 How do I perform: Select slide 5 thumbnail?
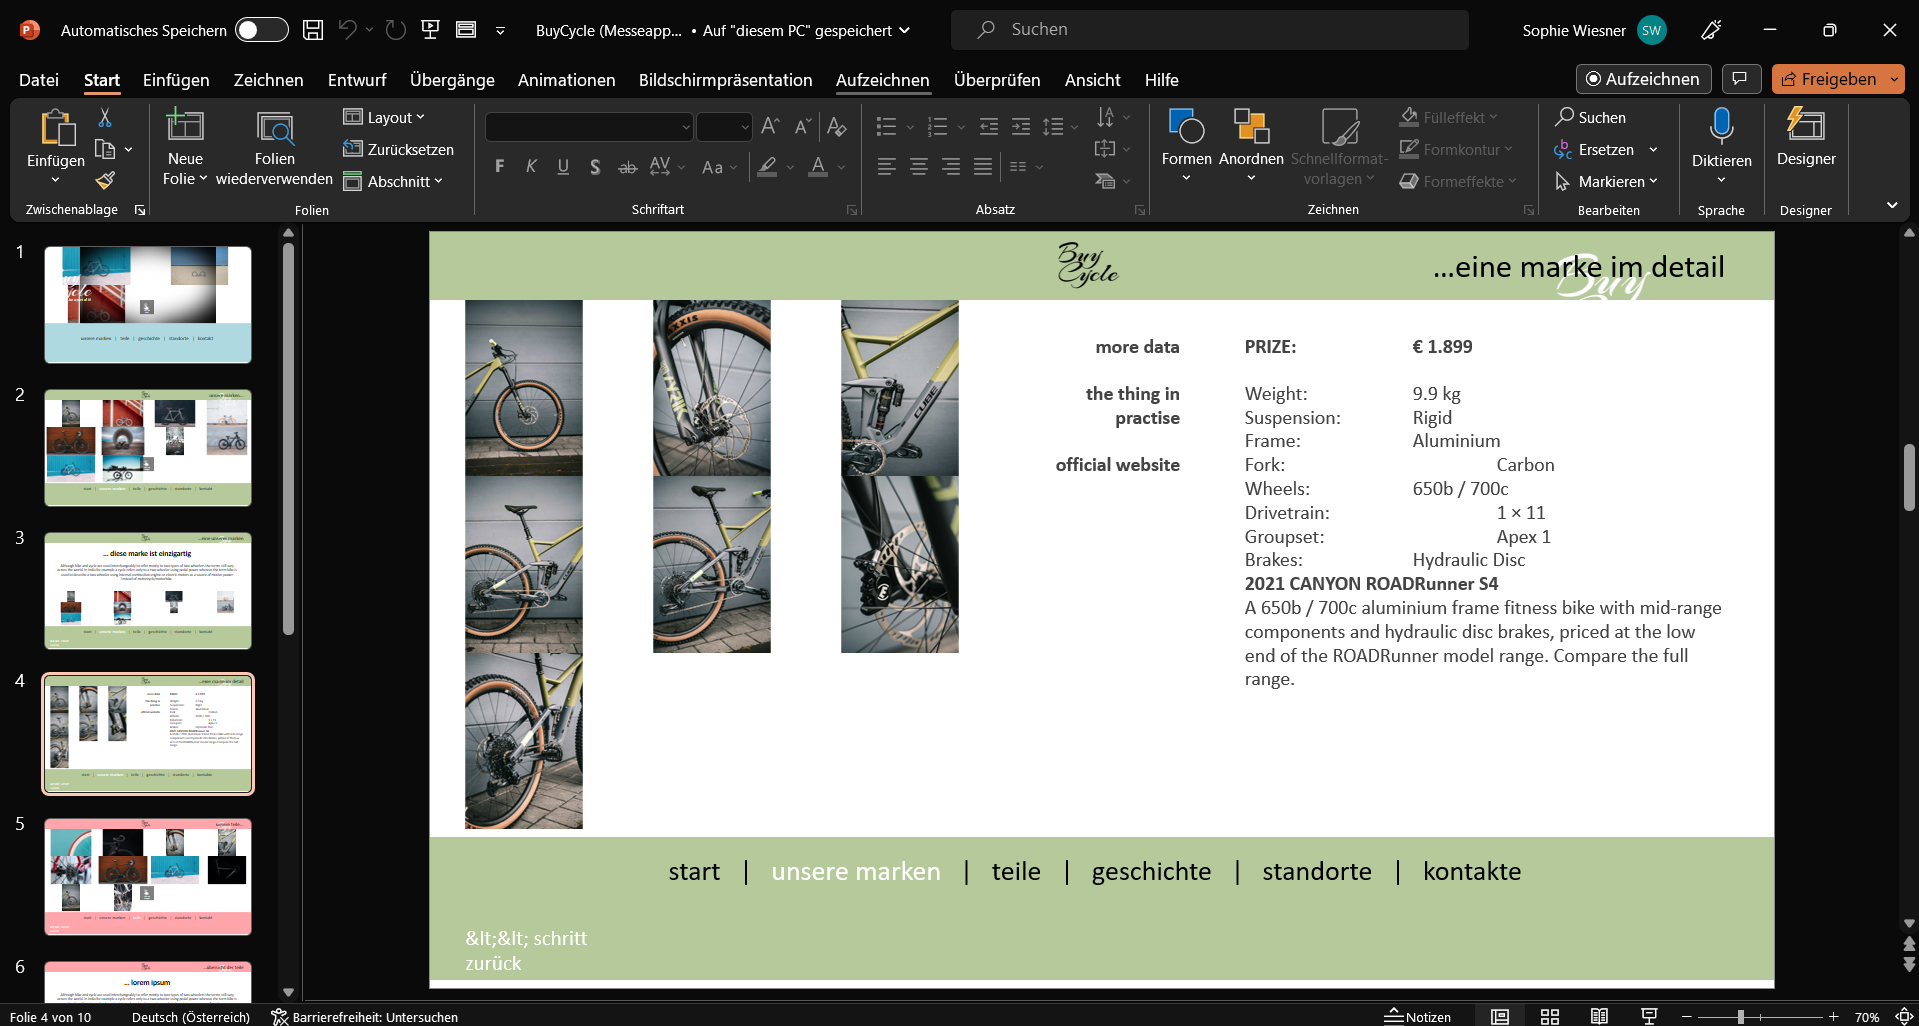(148, 876)
